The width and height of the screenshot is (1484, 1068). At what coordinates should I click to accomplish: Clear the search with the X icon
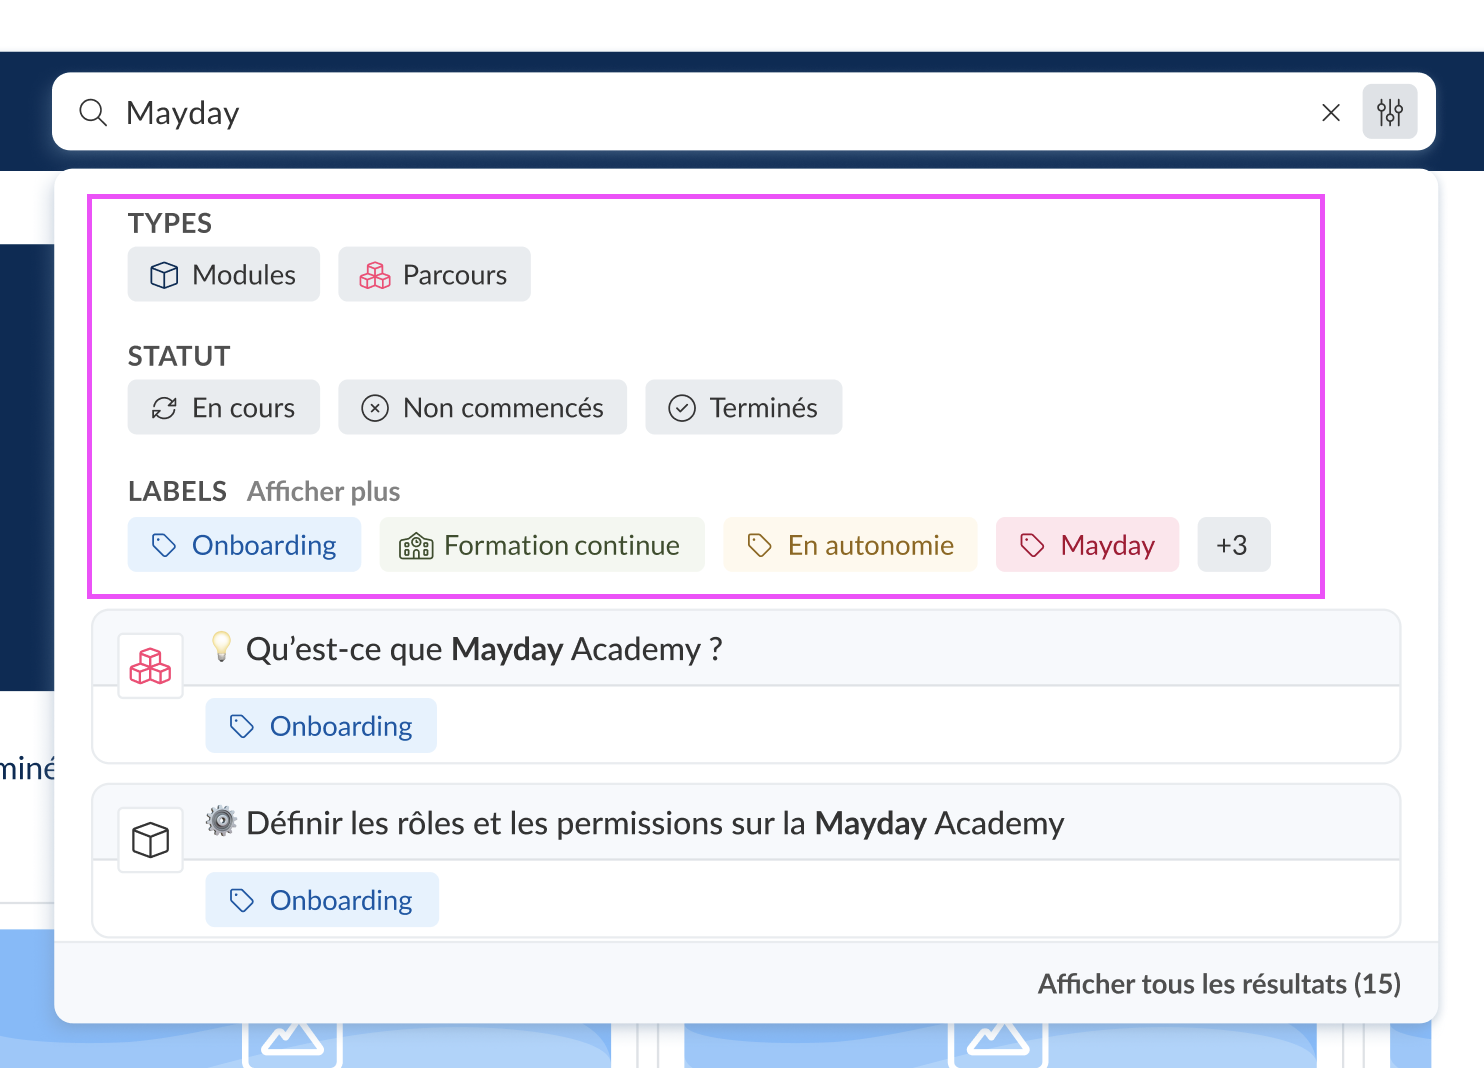[x=1330, y=113]
